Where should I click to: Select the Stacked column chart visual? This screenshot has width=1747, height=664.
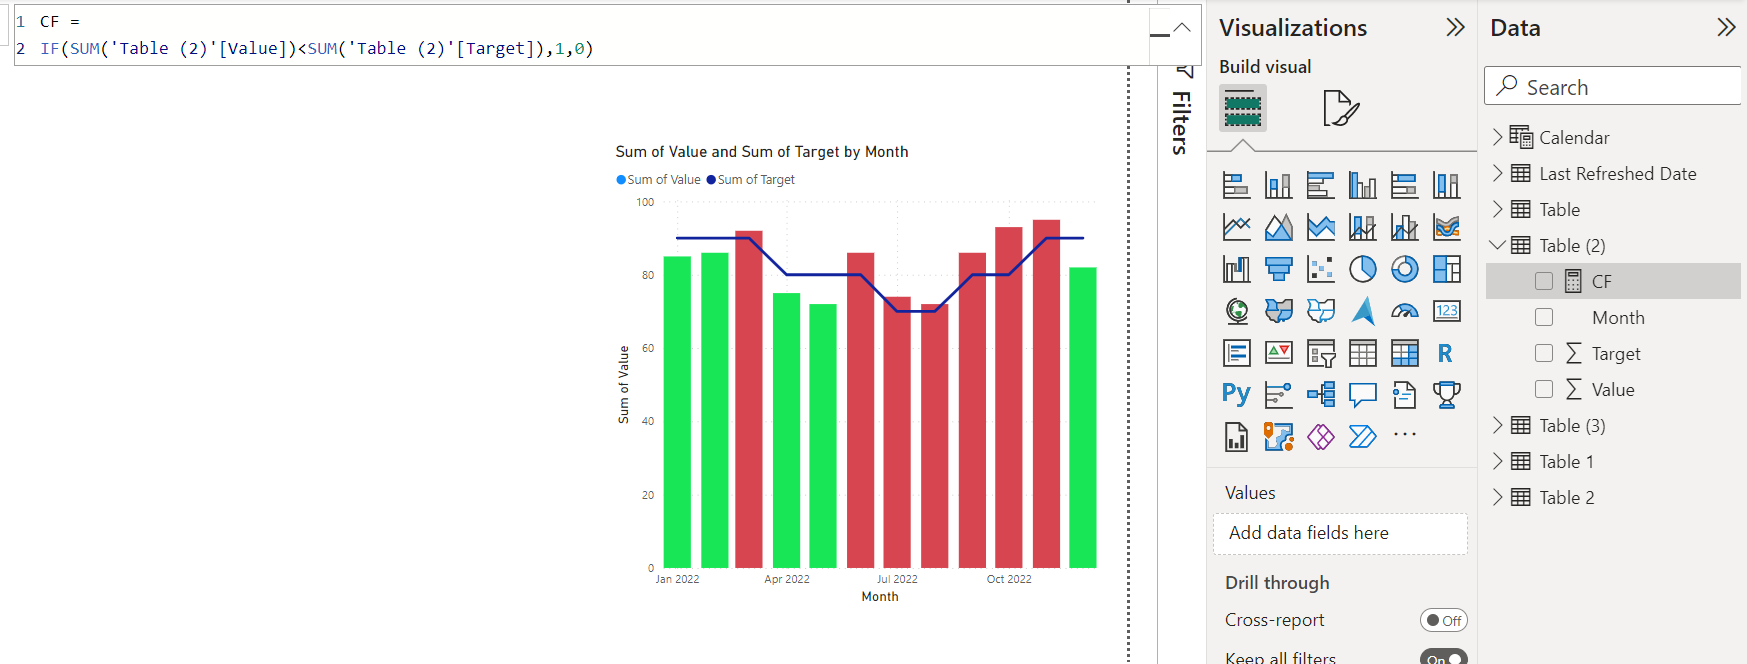[x=1279, y=185]
